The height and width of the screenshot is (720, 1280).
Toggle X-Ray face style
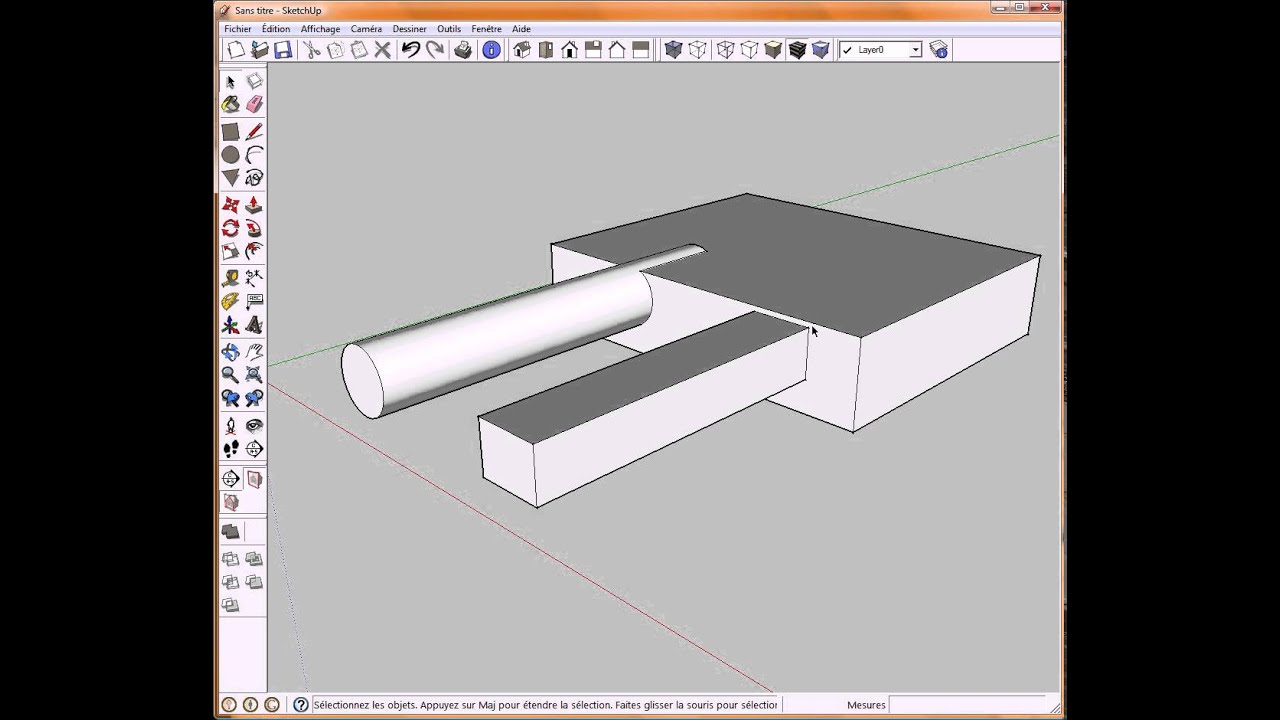(673, 50)
